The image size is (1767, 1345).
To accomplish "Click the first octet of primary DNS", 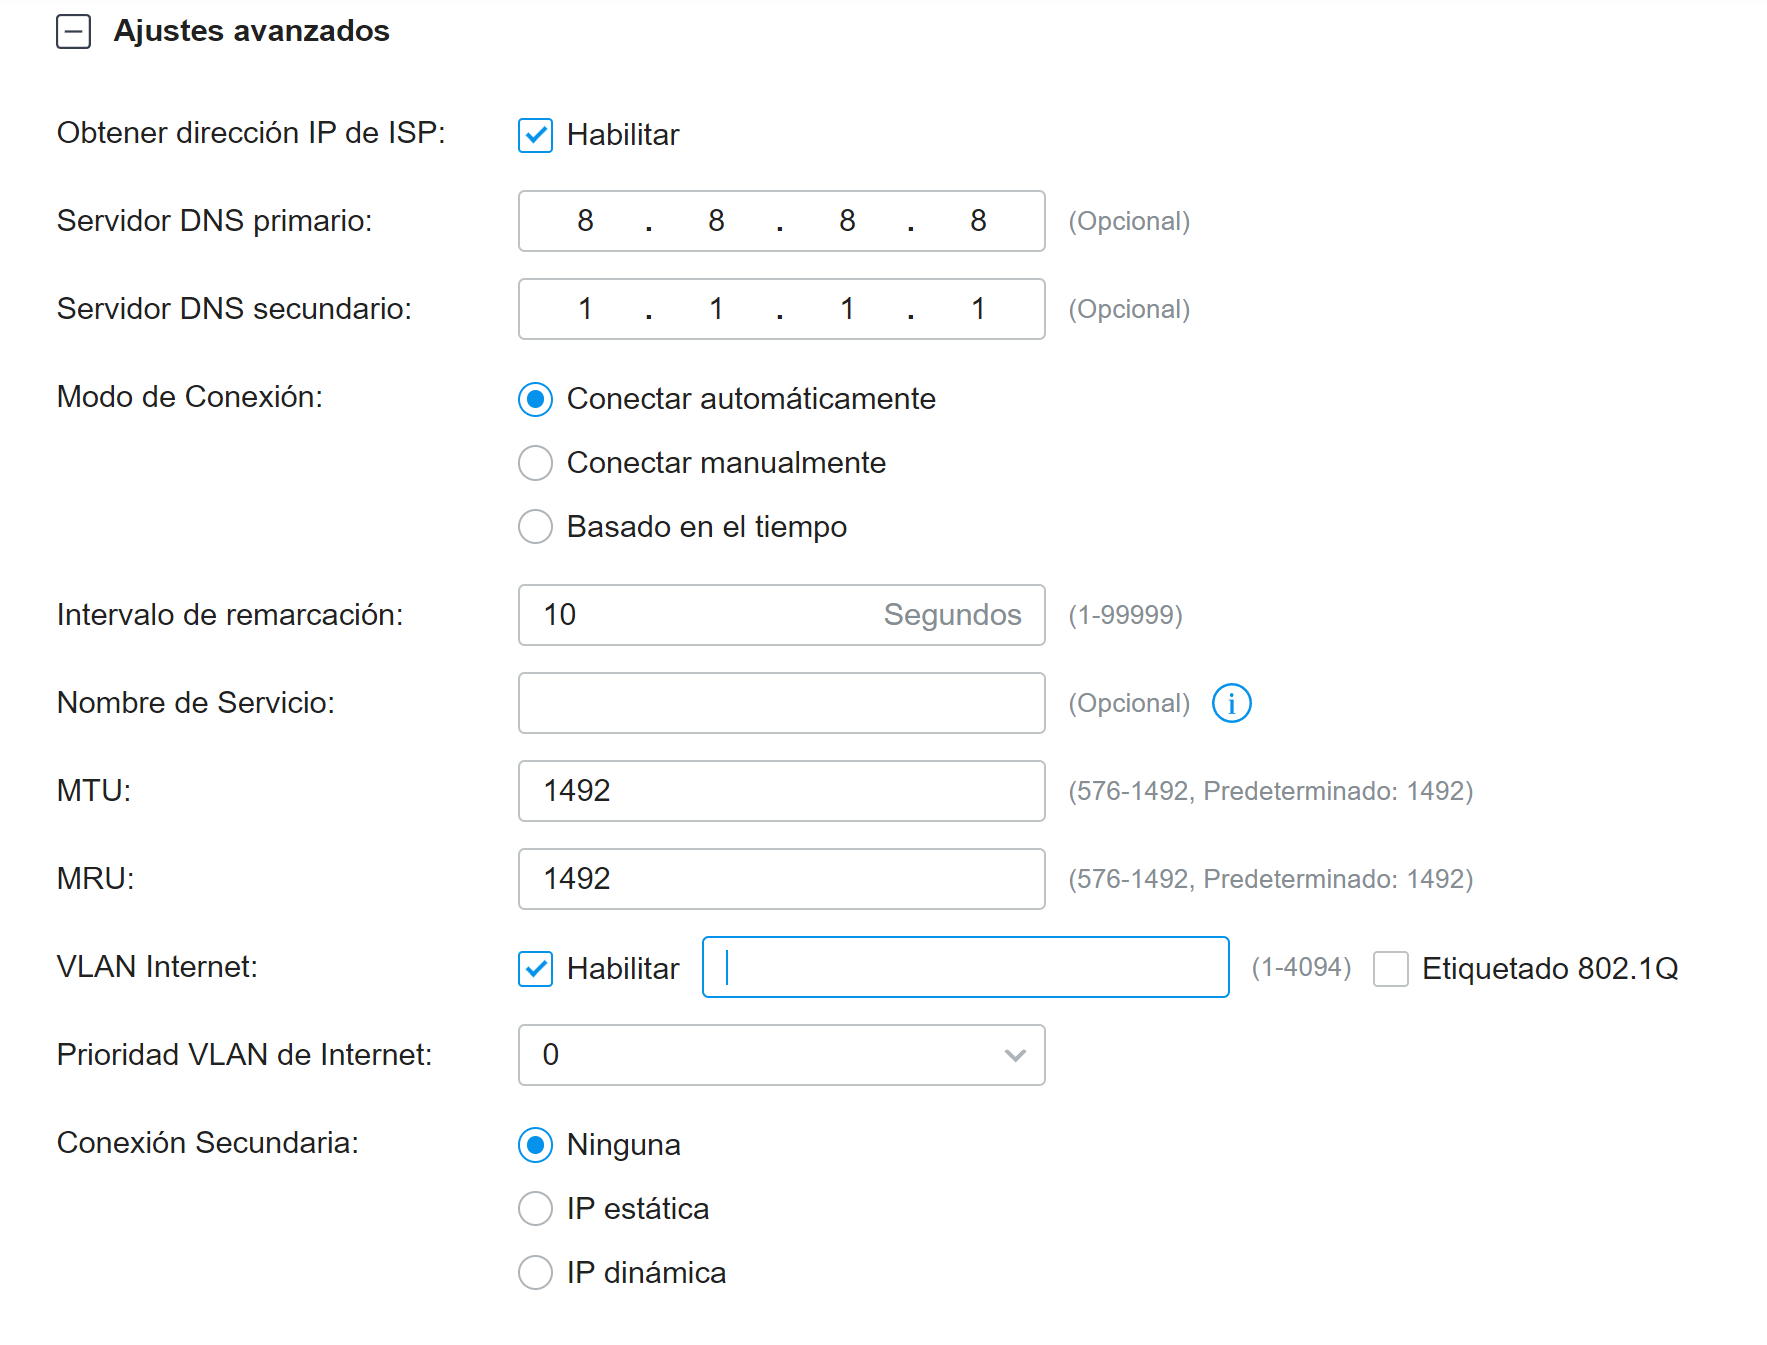I will (x=585, y=221).
